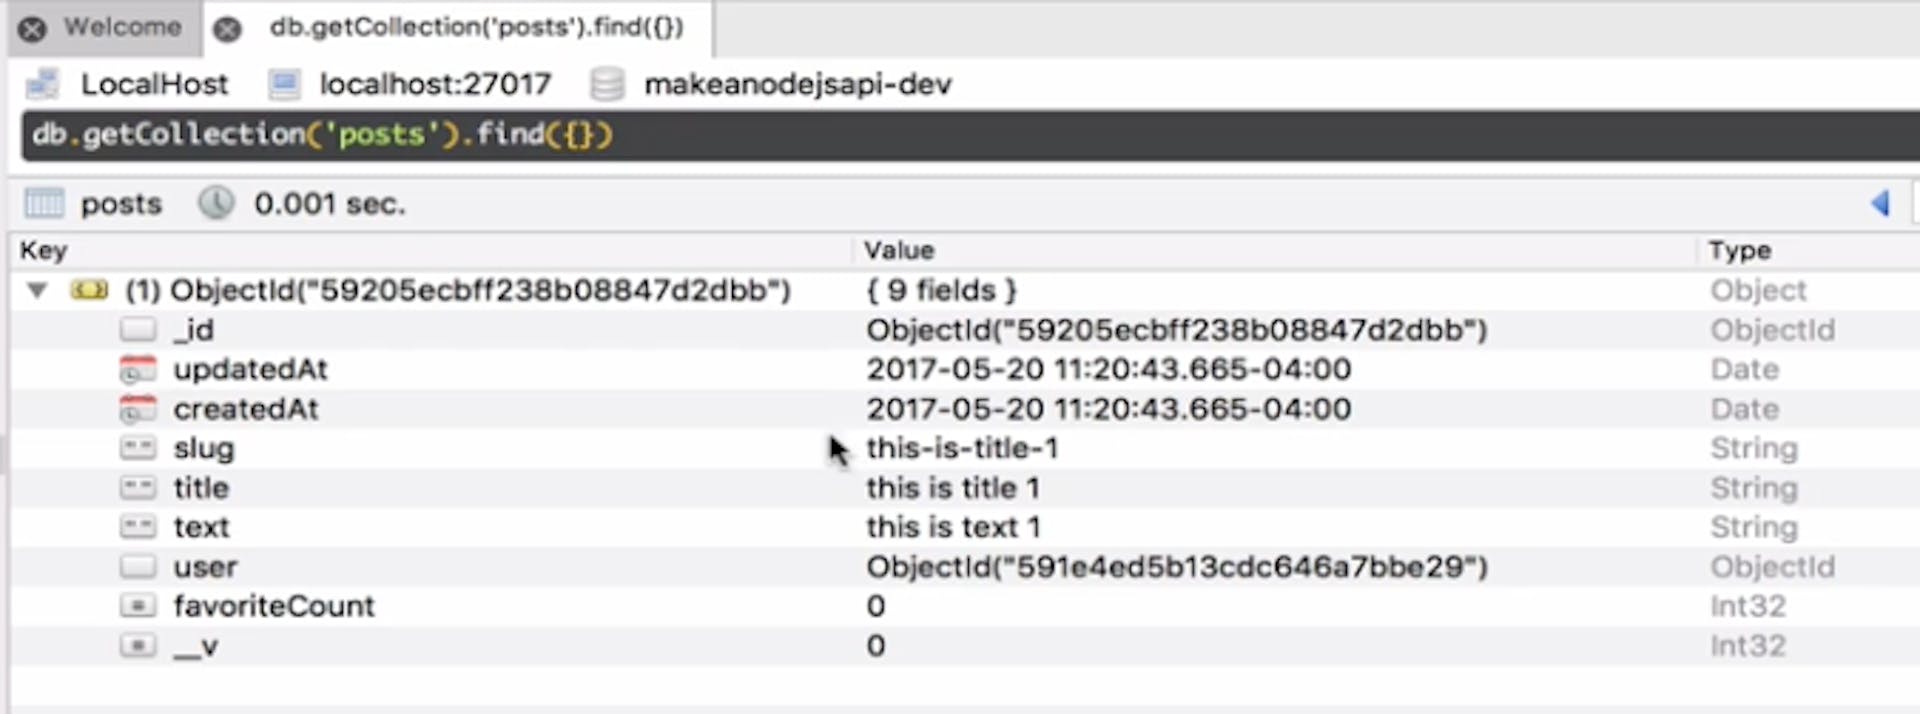
Task: Click the Key column header
Action: 44,250
